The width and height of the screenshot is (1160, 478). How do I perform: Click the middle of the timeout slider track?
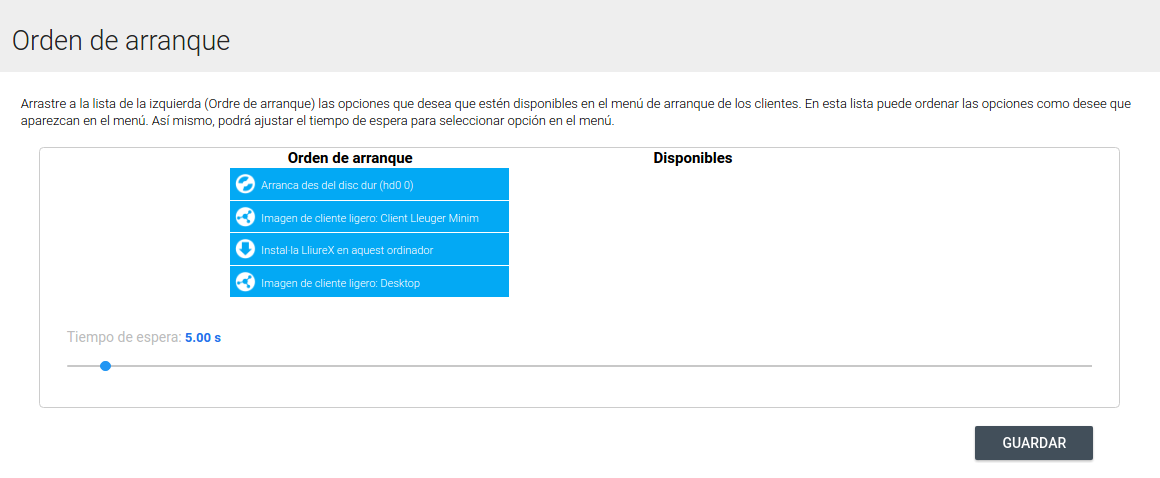579,366
